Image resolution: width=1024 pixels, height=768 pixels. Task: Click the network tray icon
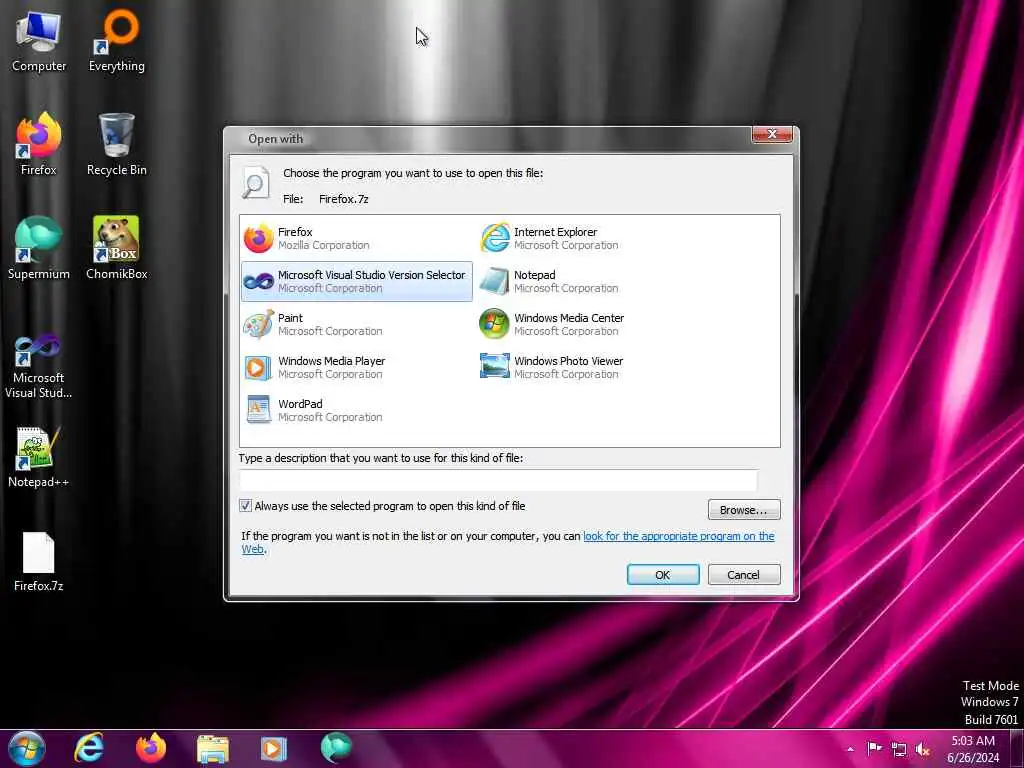(899, 749)
